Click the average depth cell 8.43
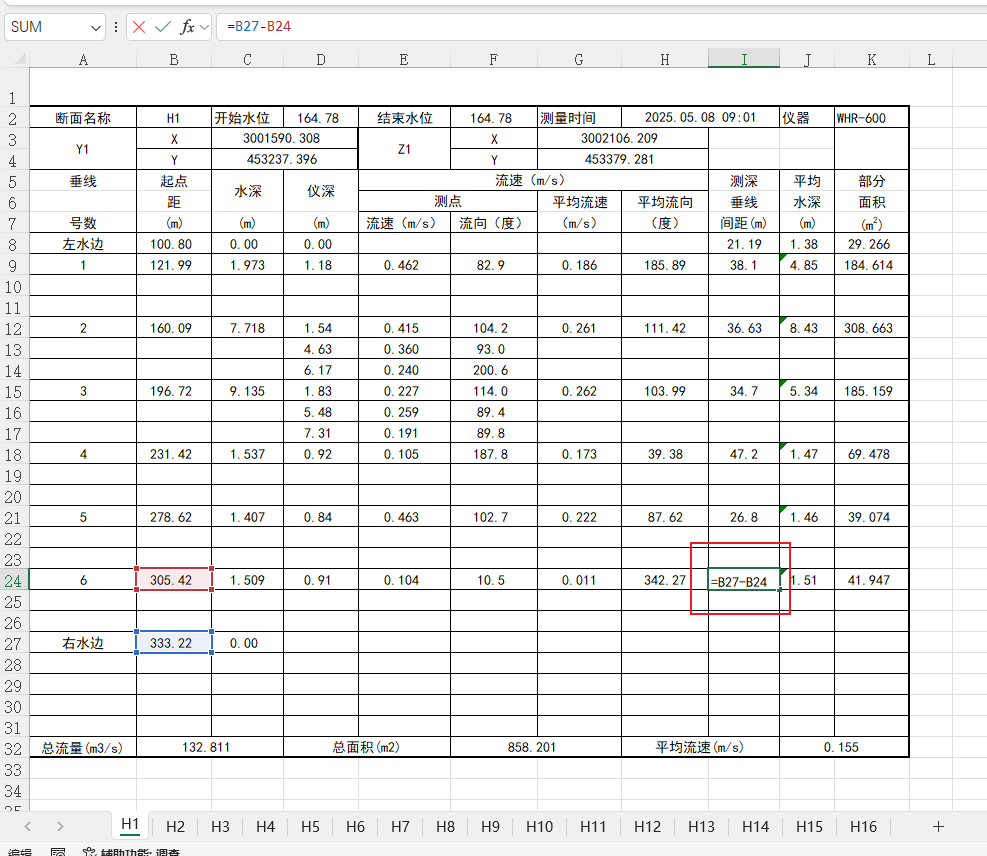This screenshot has height=856, width=987. pos(807,328)
